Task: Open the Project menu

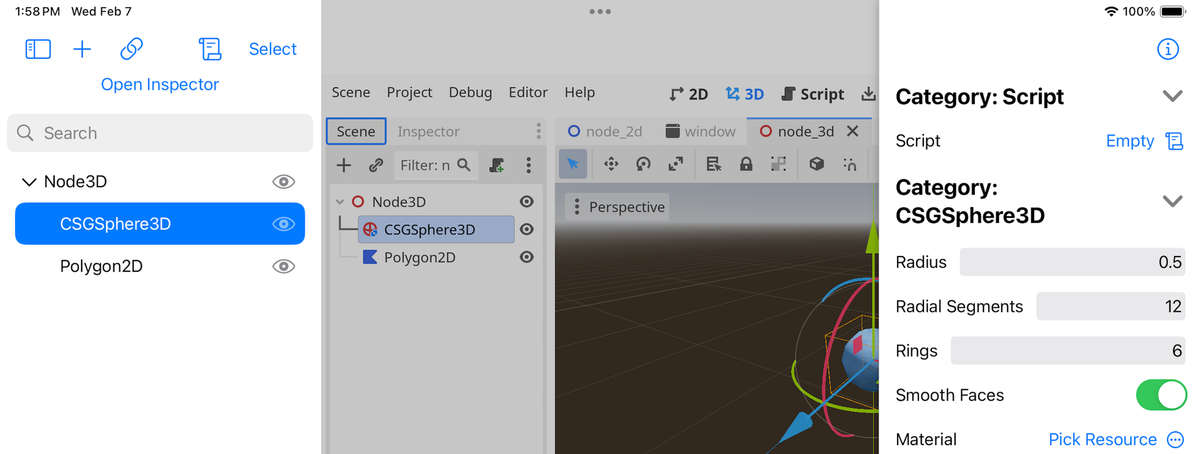Action: 410,92
